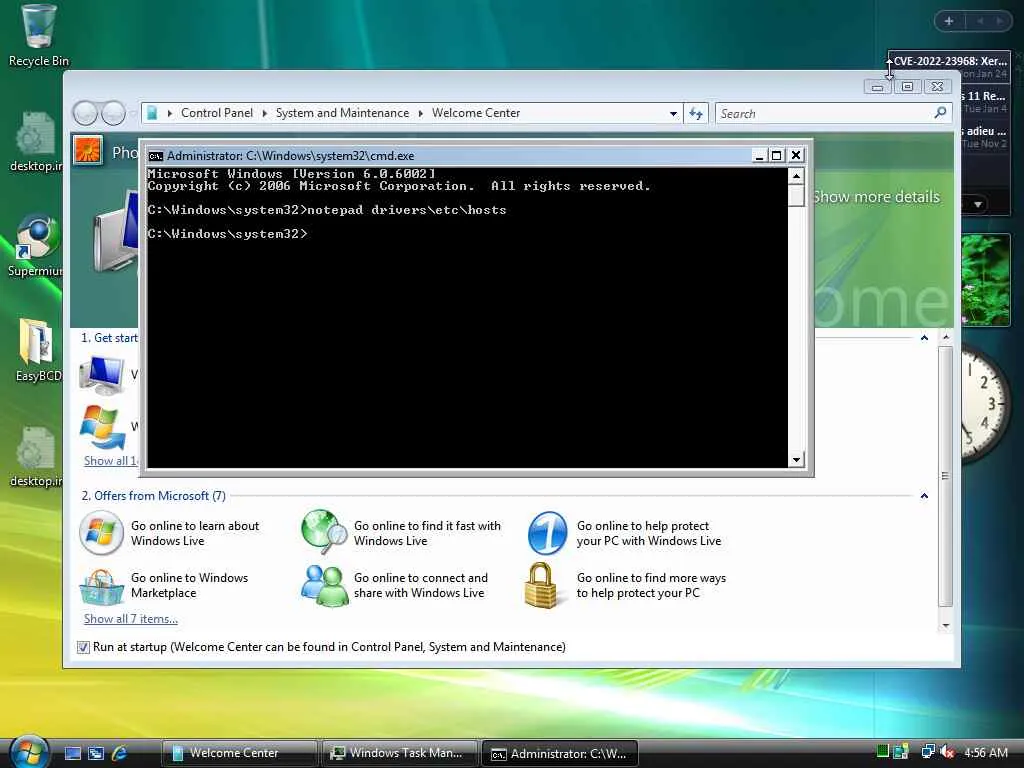Click the muted volume tray icon

(x=946, y=752)
